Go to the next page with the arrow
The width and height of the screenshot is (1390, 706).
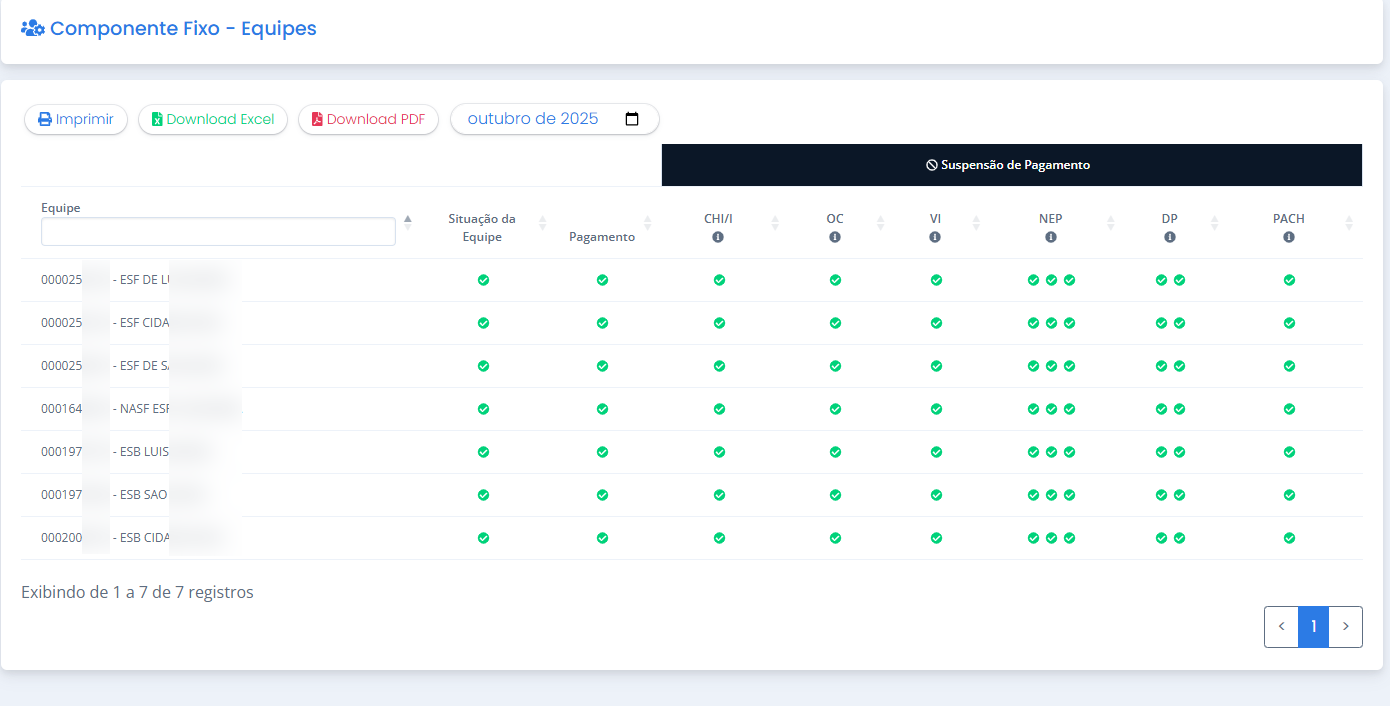pyautogui.click(x=1345, y=626)
